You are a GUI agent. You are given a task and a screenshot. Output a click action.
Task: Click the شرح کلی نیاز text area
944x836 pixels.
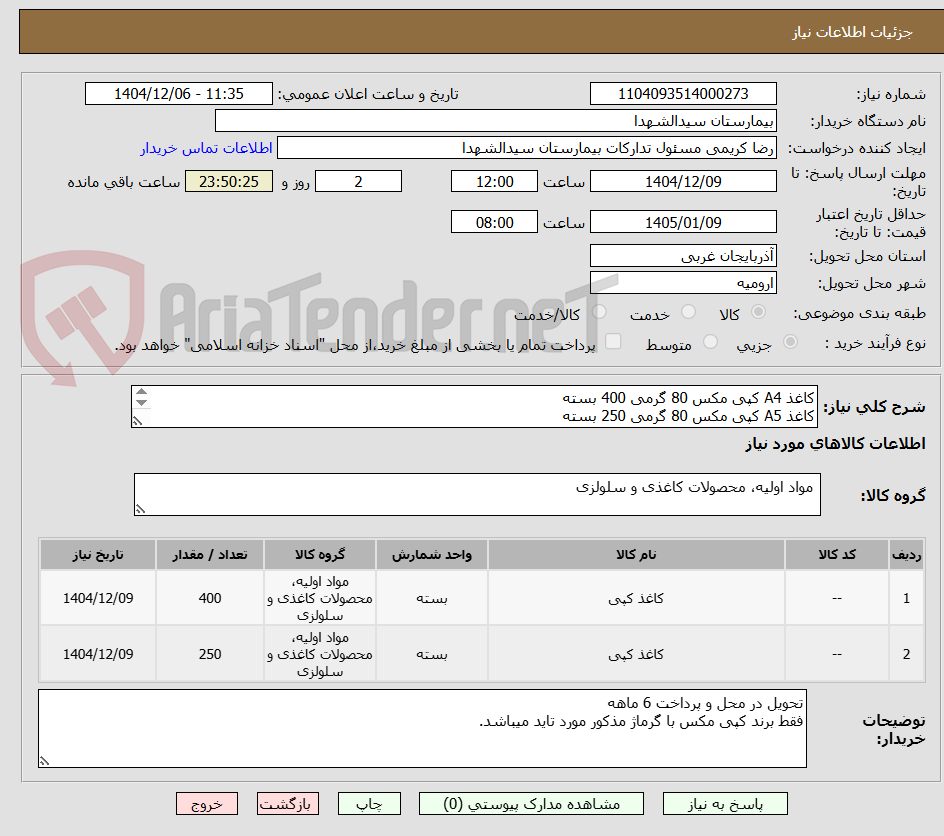click(474, 407)
